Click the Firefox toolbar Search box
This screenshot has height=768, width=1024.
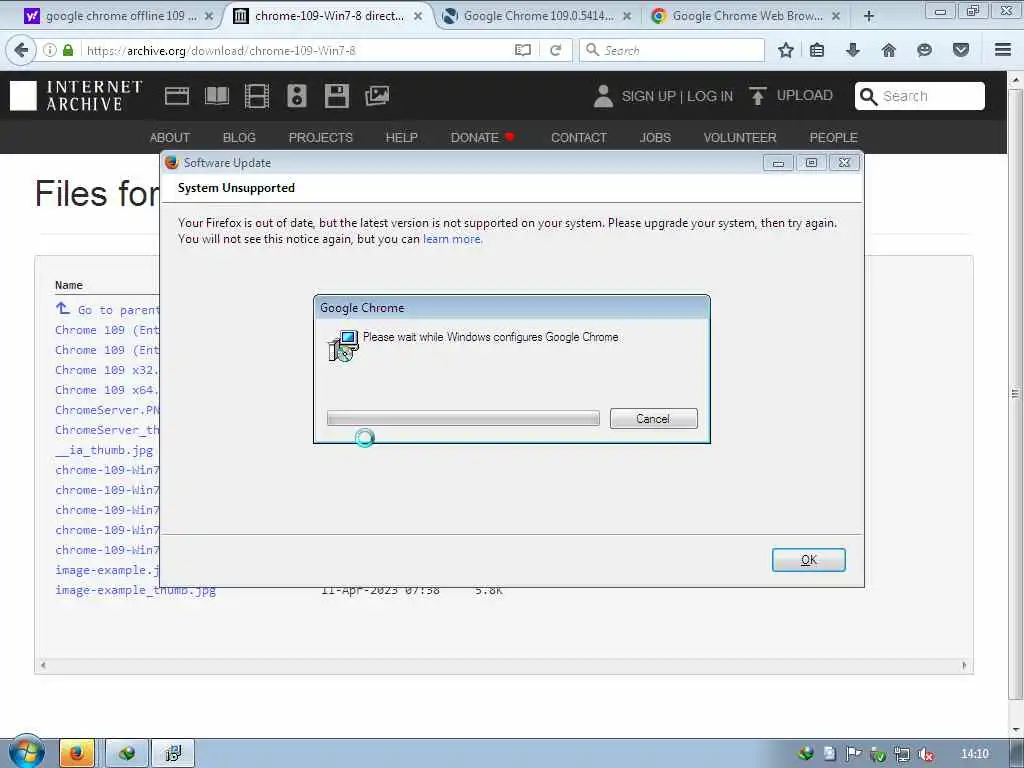(x=671, y=50)
